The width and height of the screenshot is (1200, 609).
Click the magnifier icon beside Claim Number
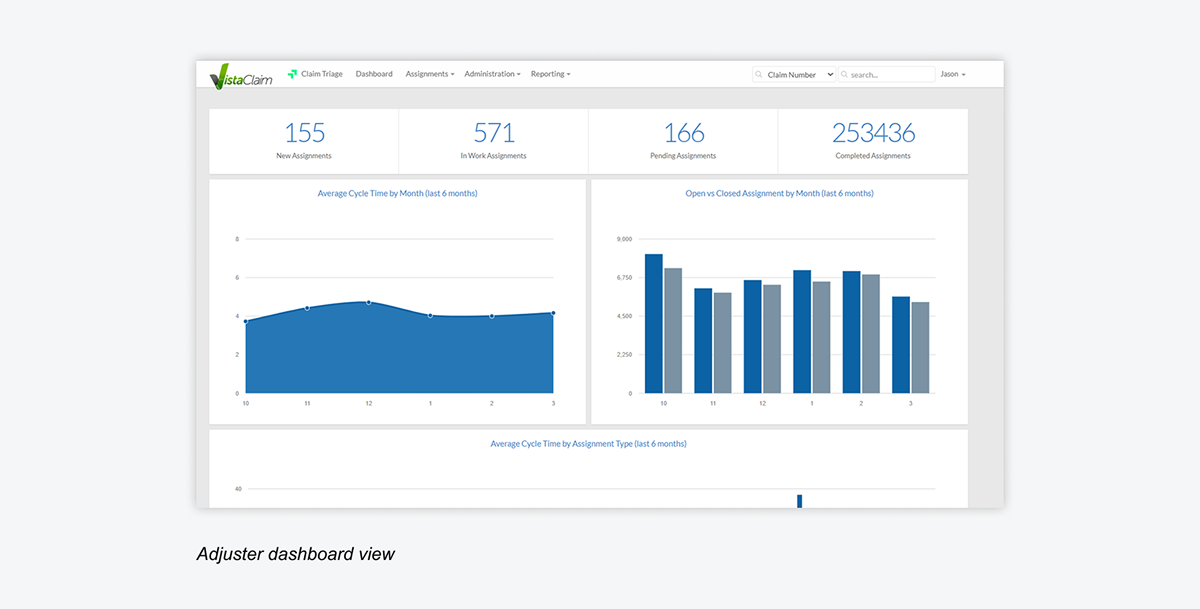pos(760,75)
